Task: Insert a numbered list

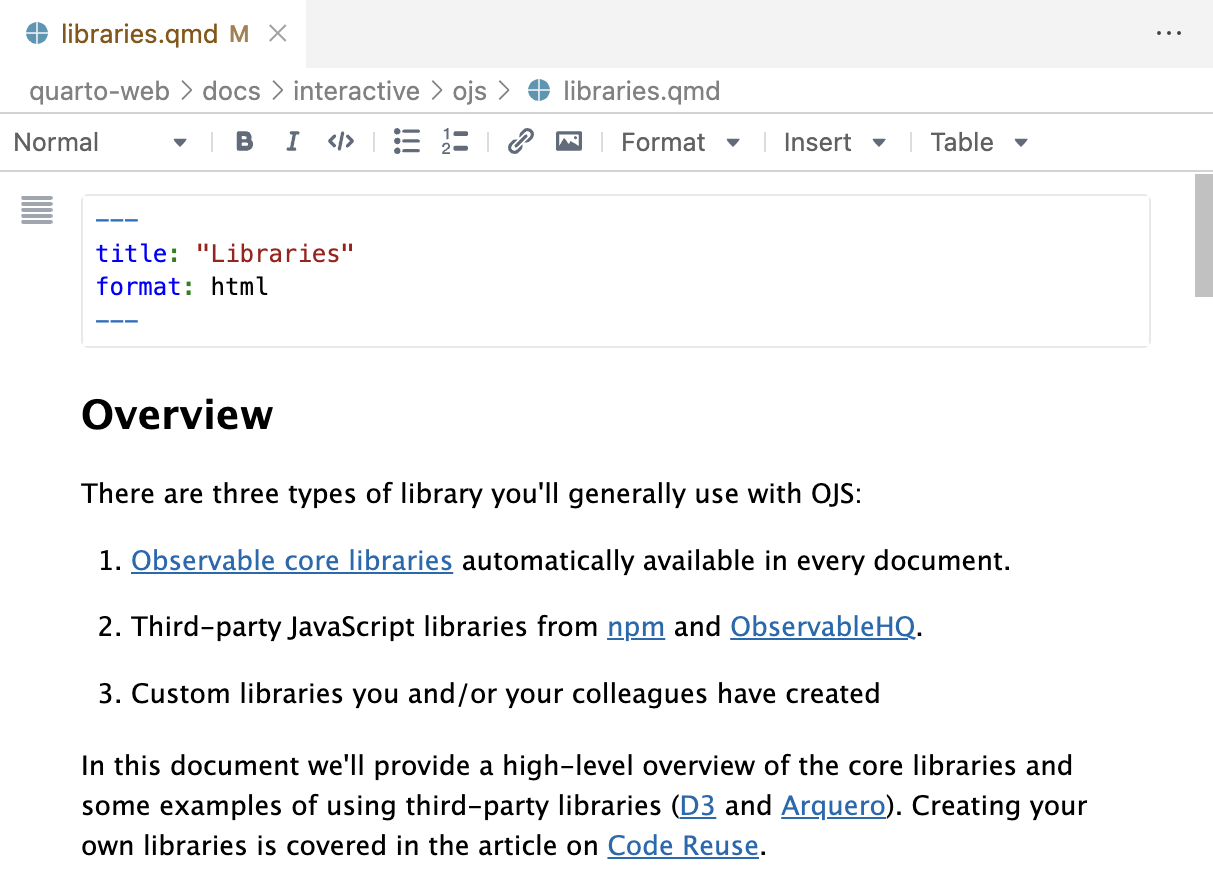Action: coord(454,141)
